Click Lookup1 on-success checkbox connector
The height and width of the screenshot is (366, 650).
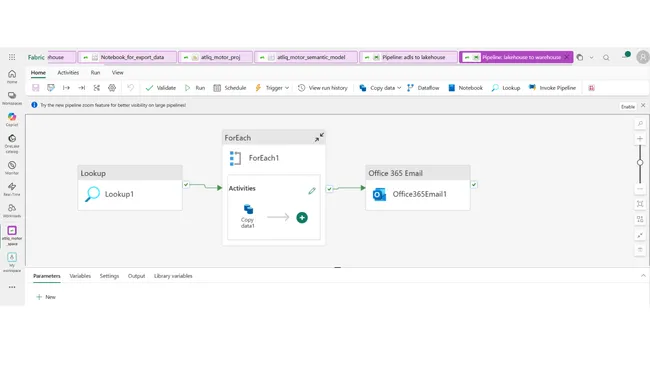point(186,185)
